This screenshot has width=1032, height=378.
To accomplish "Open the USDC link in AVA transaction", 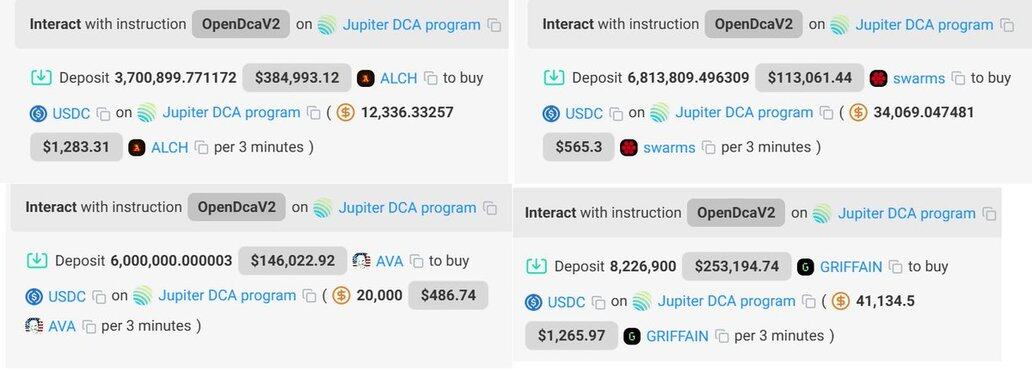I will coord(67,296).
